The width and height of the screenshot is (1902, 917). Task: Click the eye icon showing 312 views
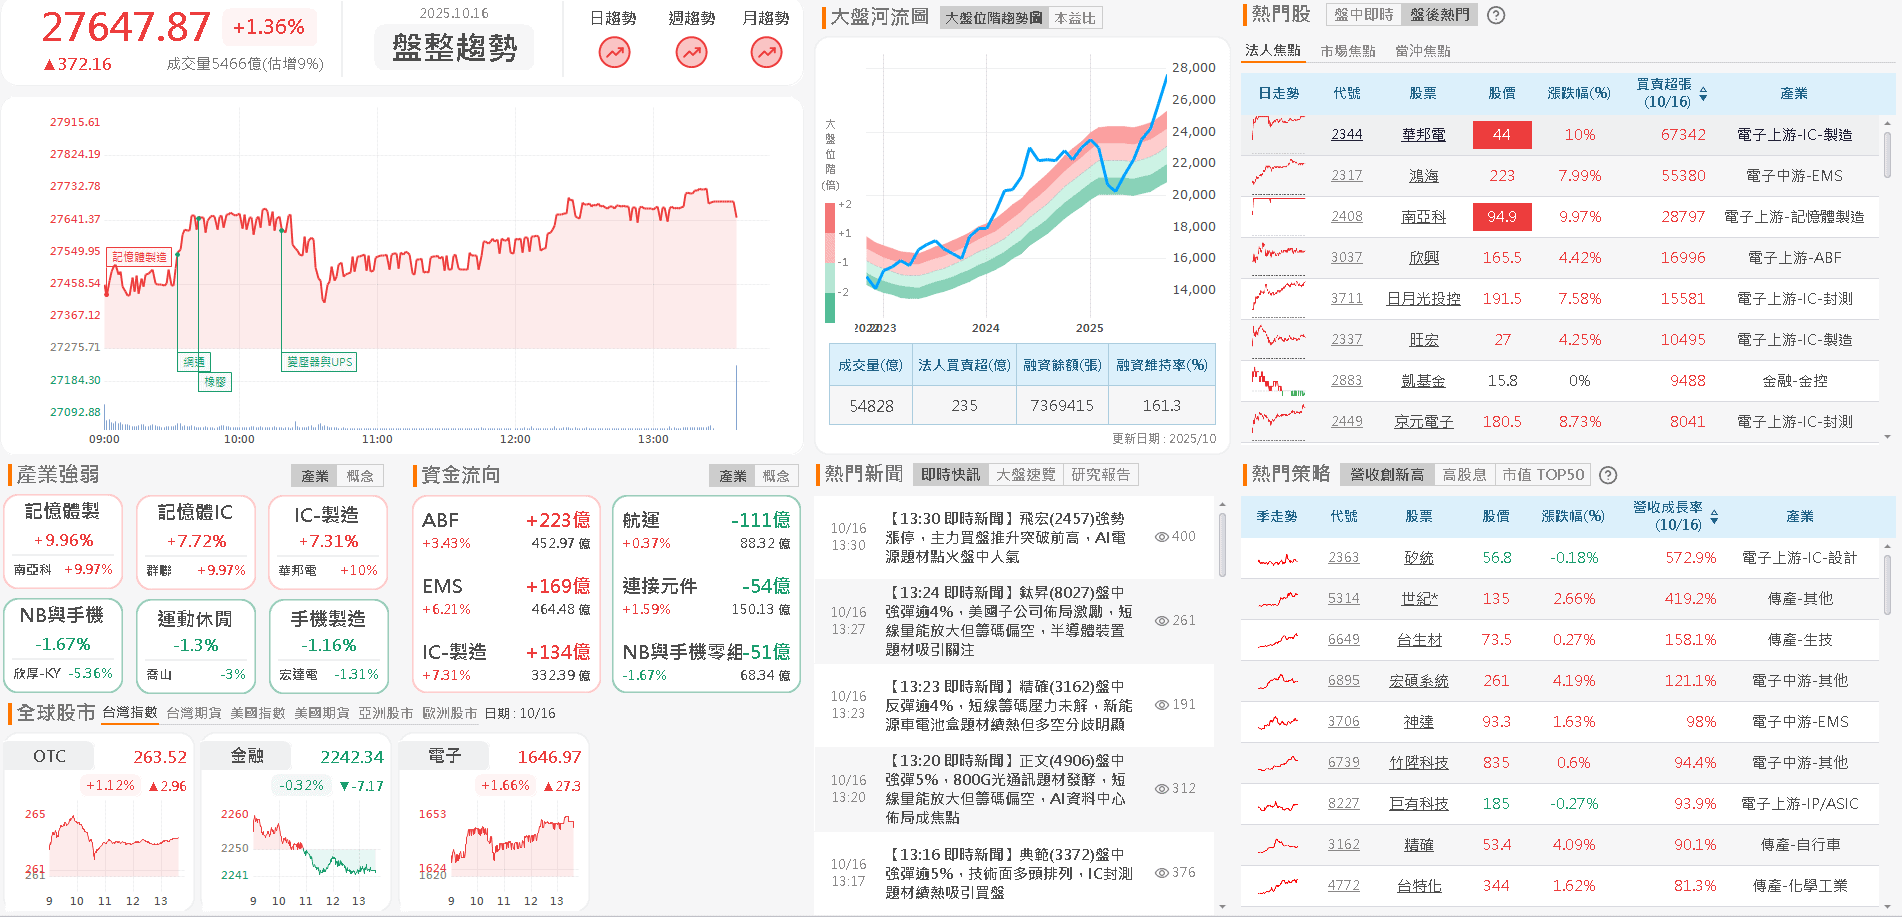[x=1162, y=789]
